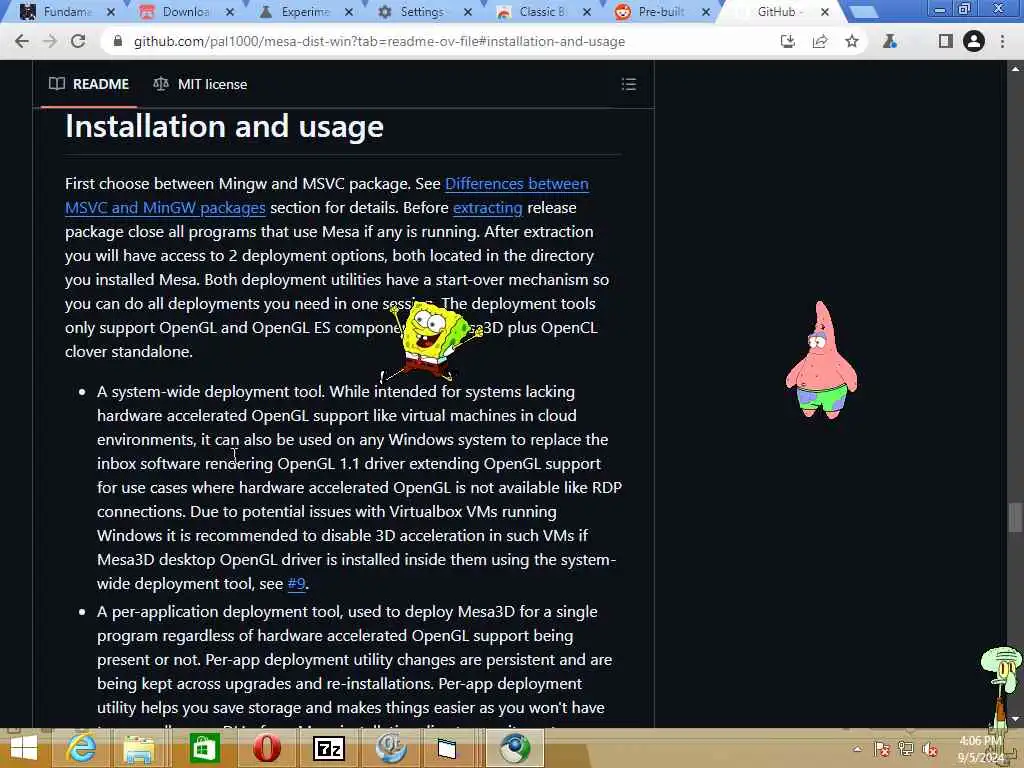Viewport: 1024px width, 768px height.
Task: Click the Patrick Star character
Action: point(822,359)
